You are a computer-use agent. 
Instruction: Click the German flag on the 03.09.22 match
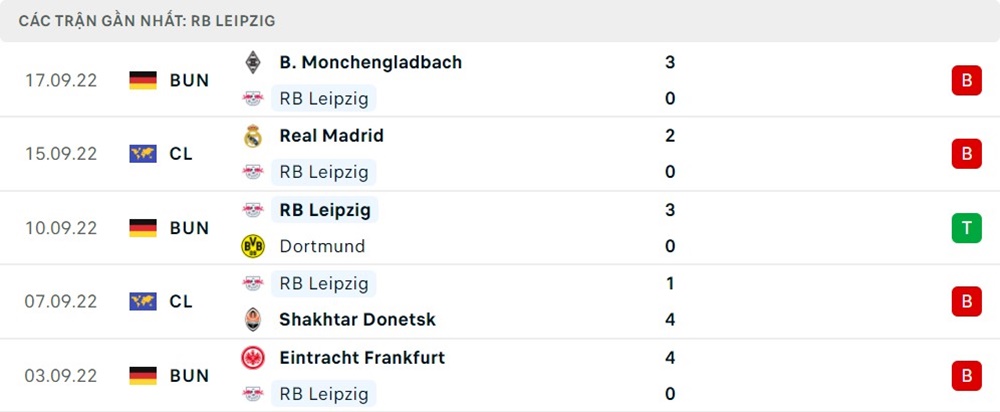click(143, 376)
